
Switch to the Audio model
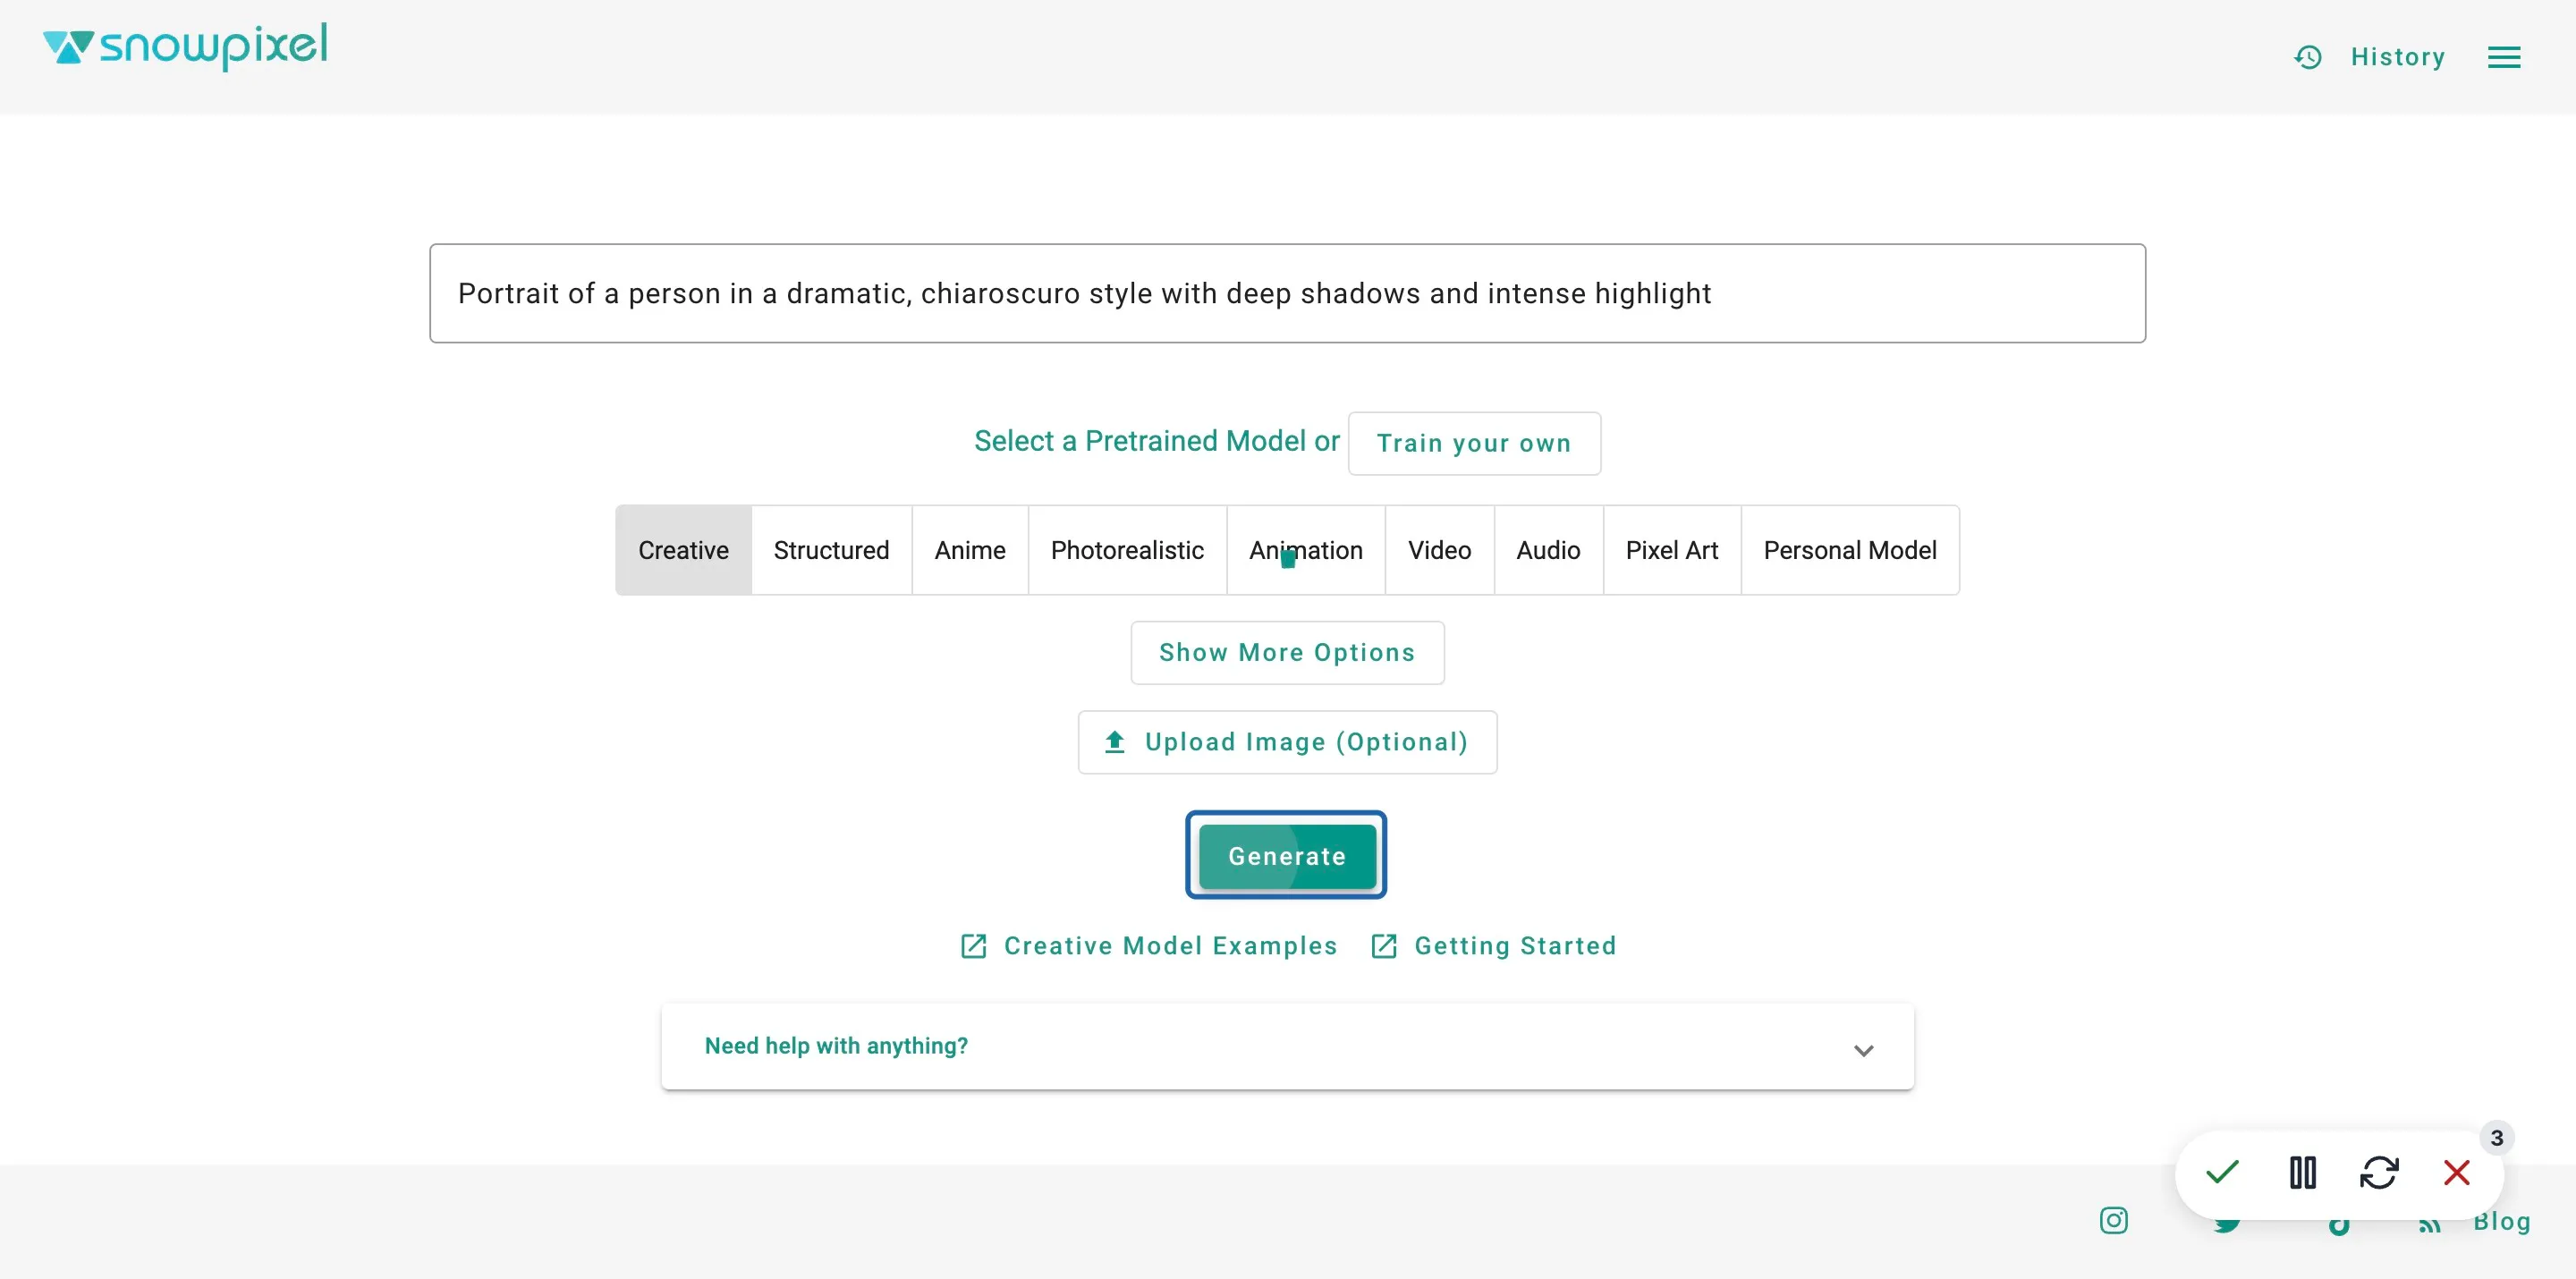click(1548, 550)
